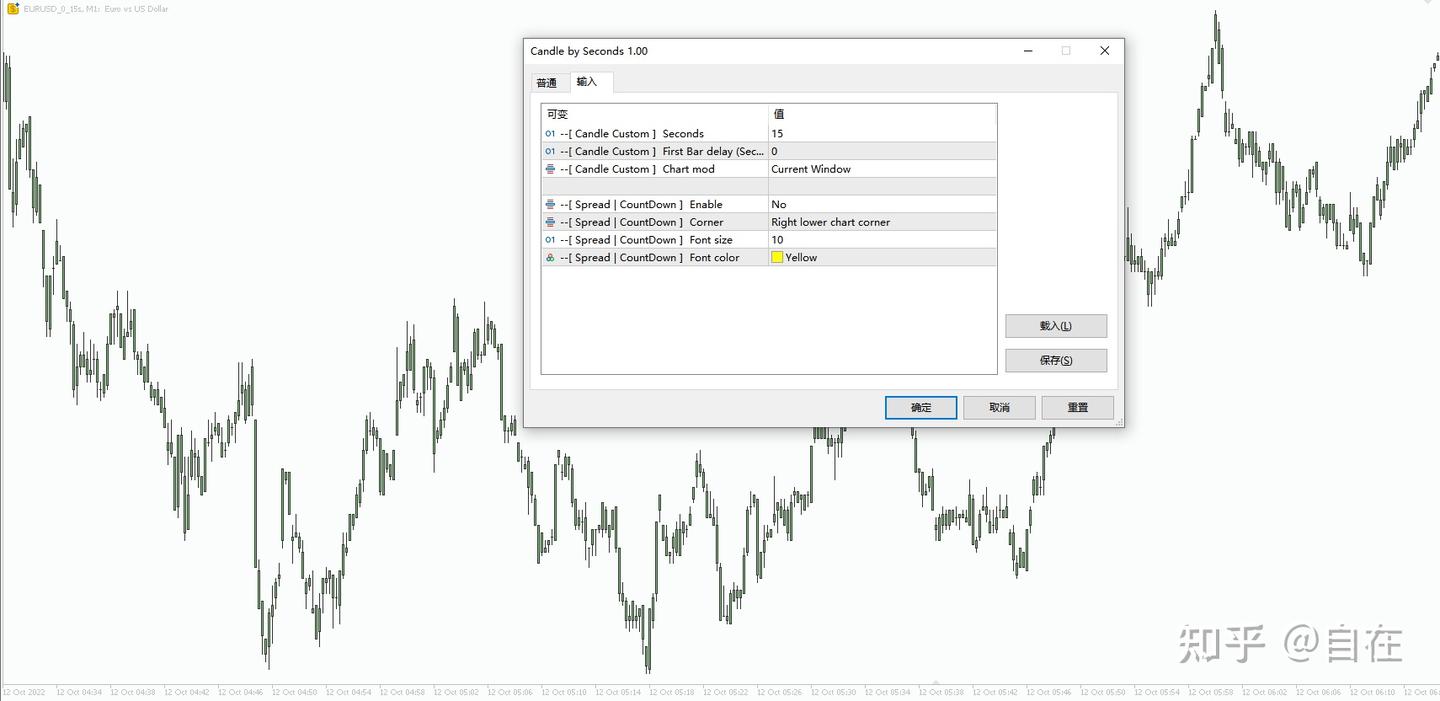Click the integer icon beside Seconds parameter
This screenshot has width=1440, height=701.
tap(550, 134)
